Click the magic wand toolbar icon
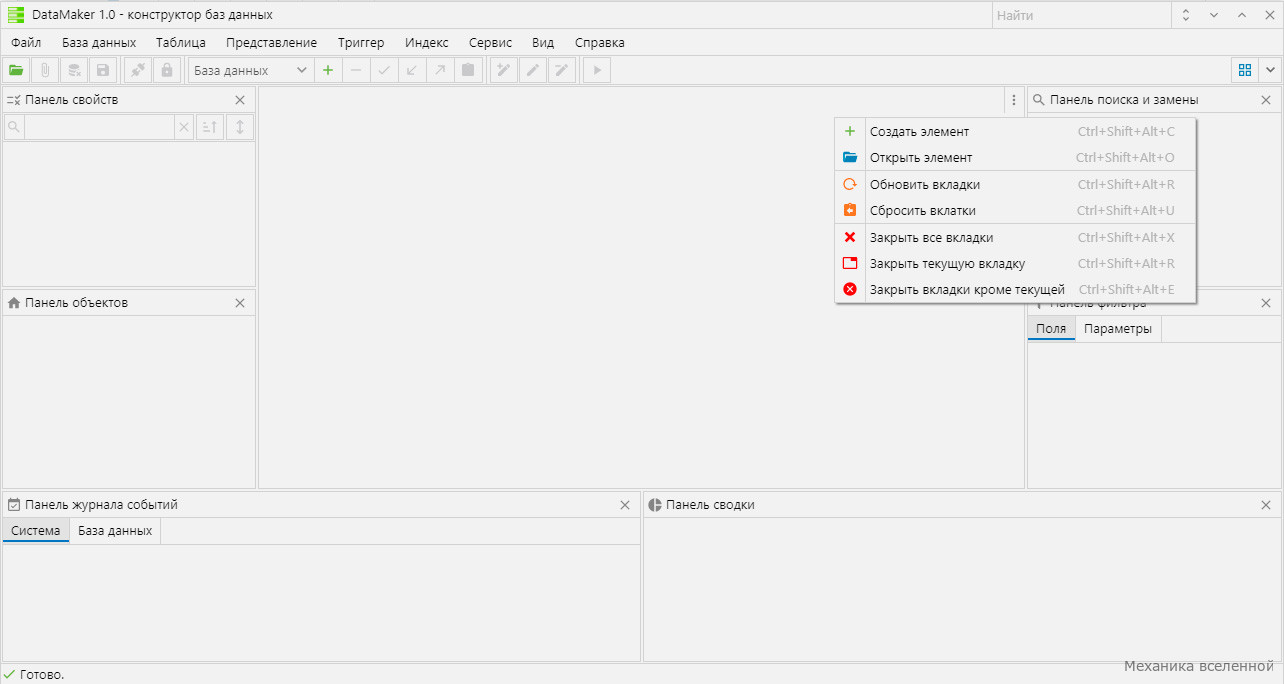The image size is (1284, 684). click(505, 70)
